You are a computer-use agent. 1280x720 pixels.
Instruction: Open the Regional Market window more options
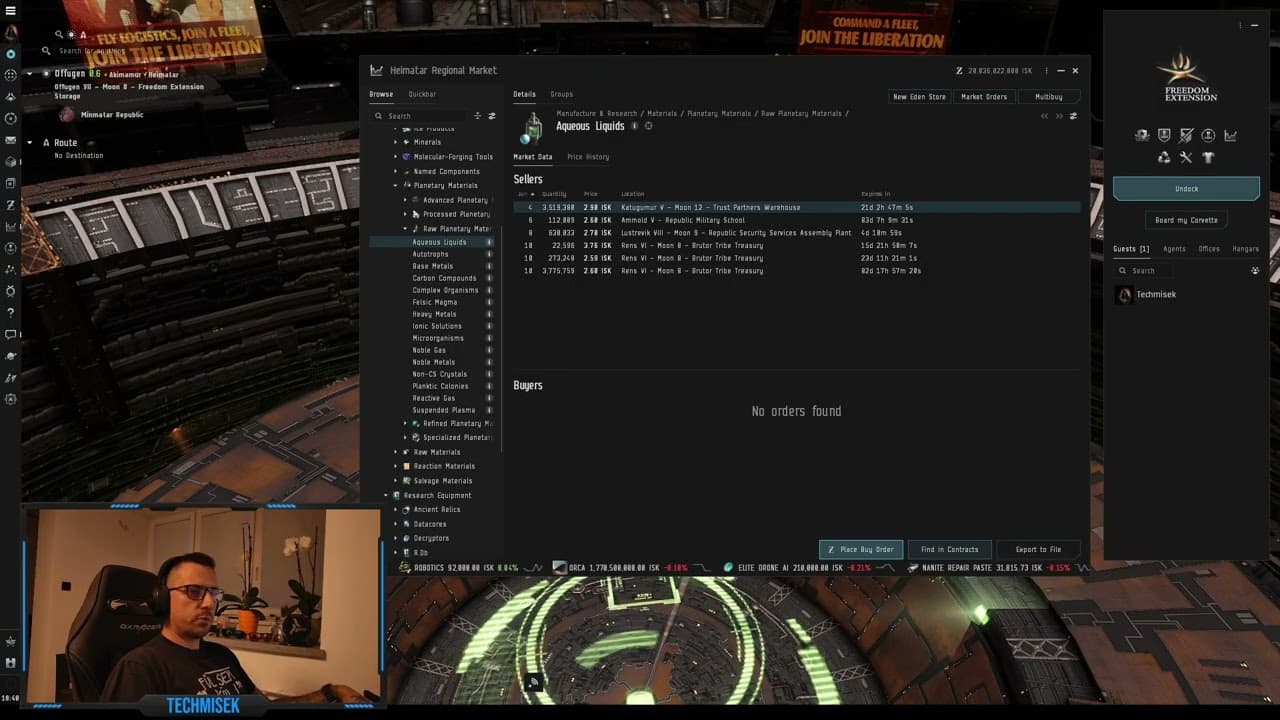coord(1046,71)
